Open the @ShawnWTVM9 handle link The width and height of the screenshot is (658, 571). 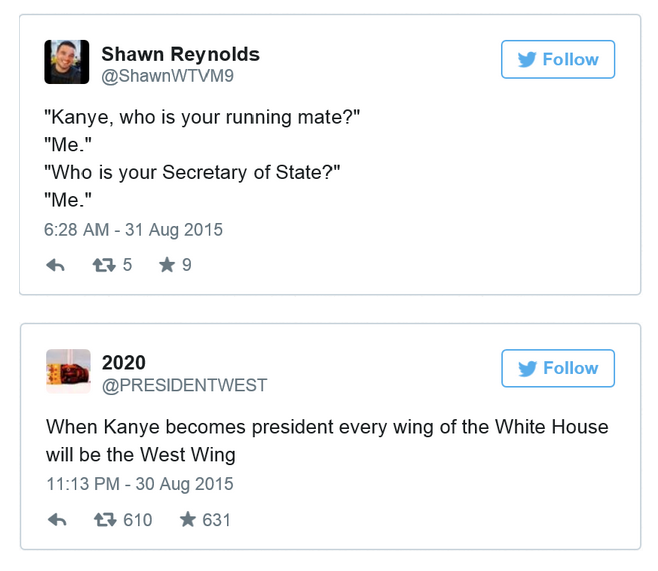(167, 75)
